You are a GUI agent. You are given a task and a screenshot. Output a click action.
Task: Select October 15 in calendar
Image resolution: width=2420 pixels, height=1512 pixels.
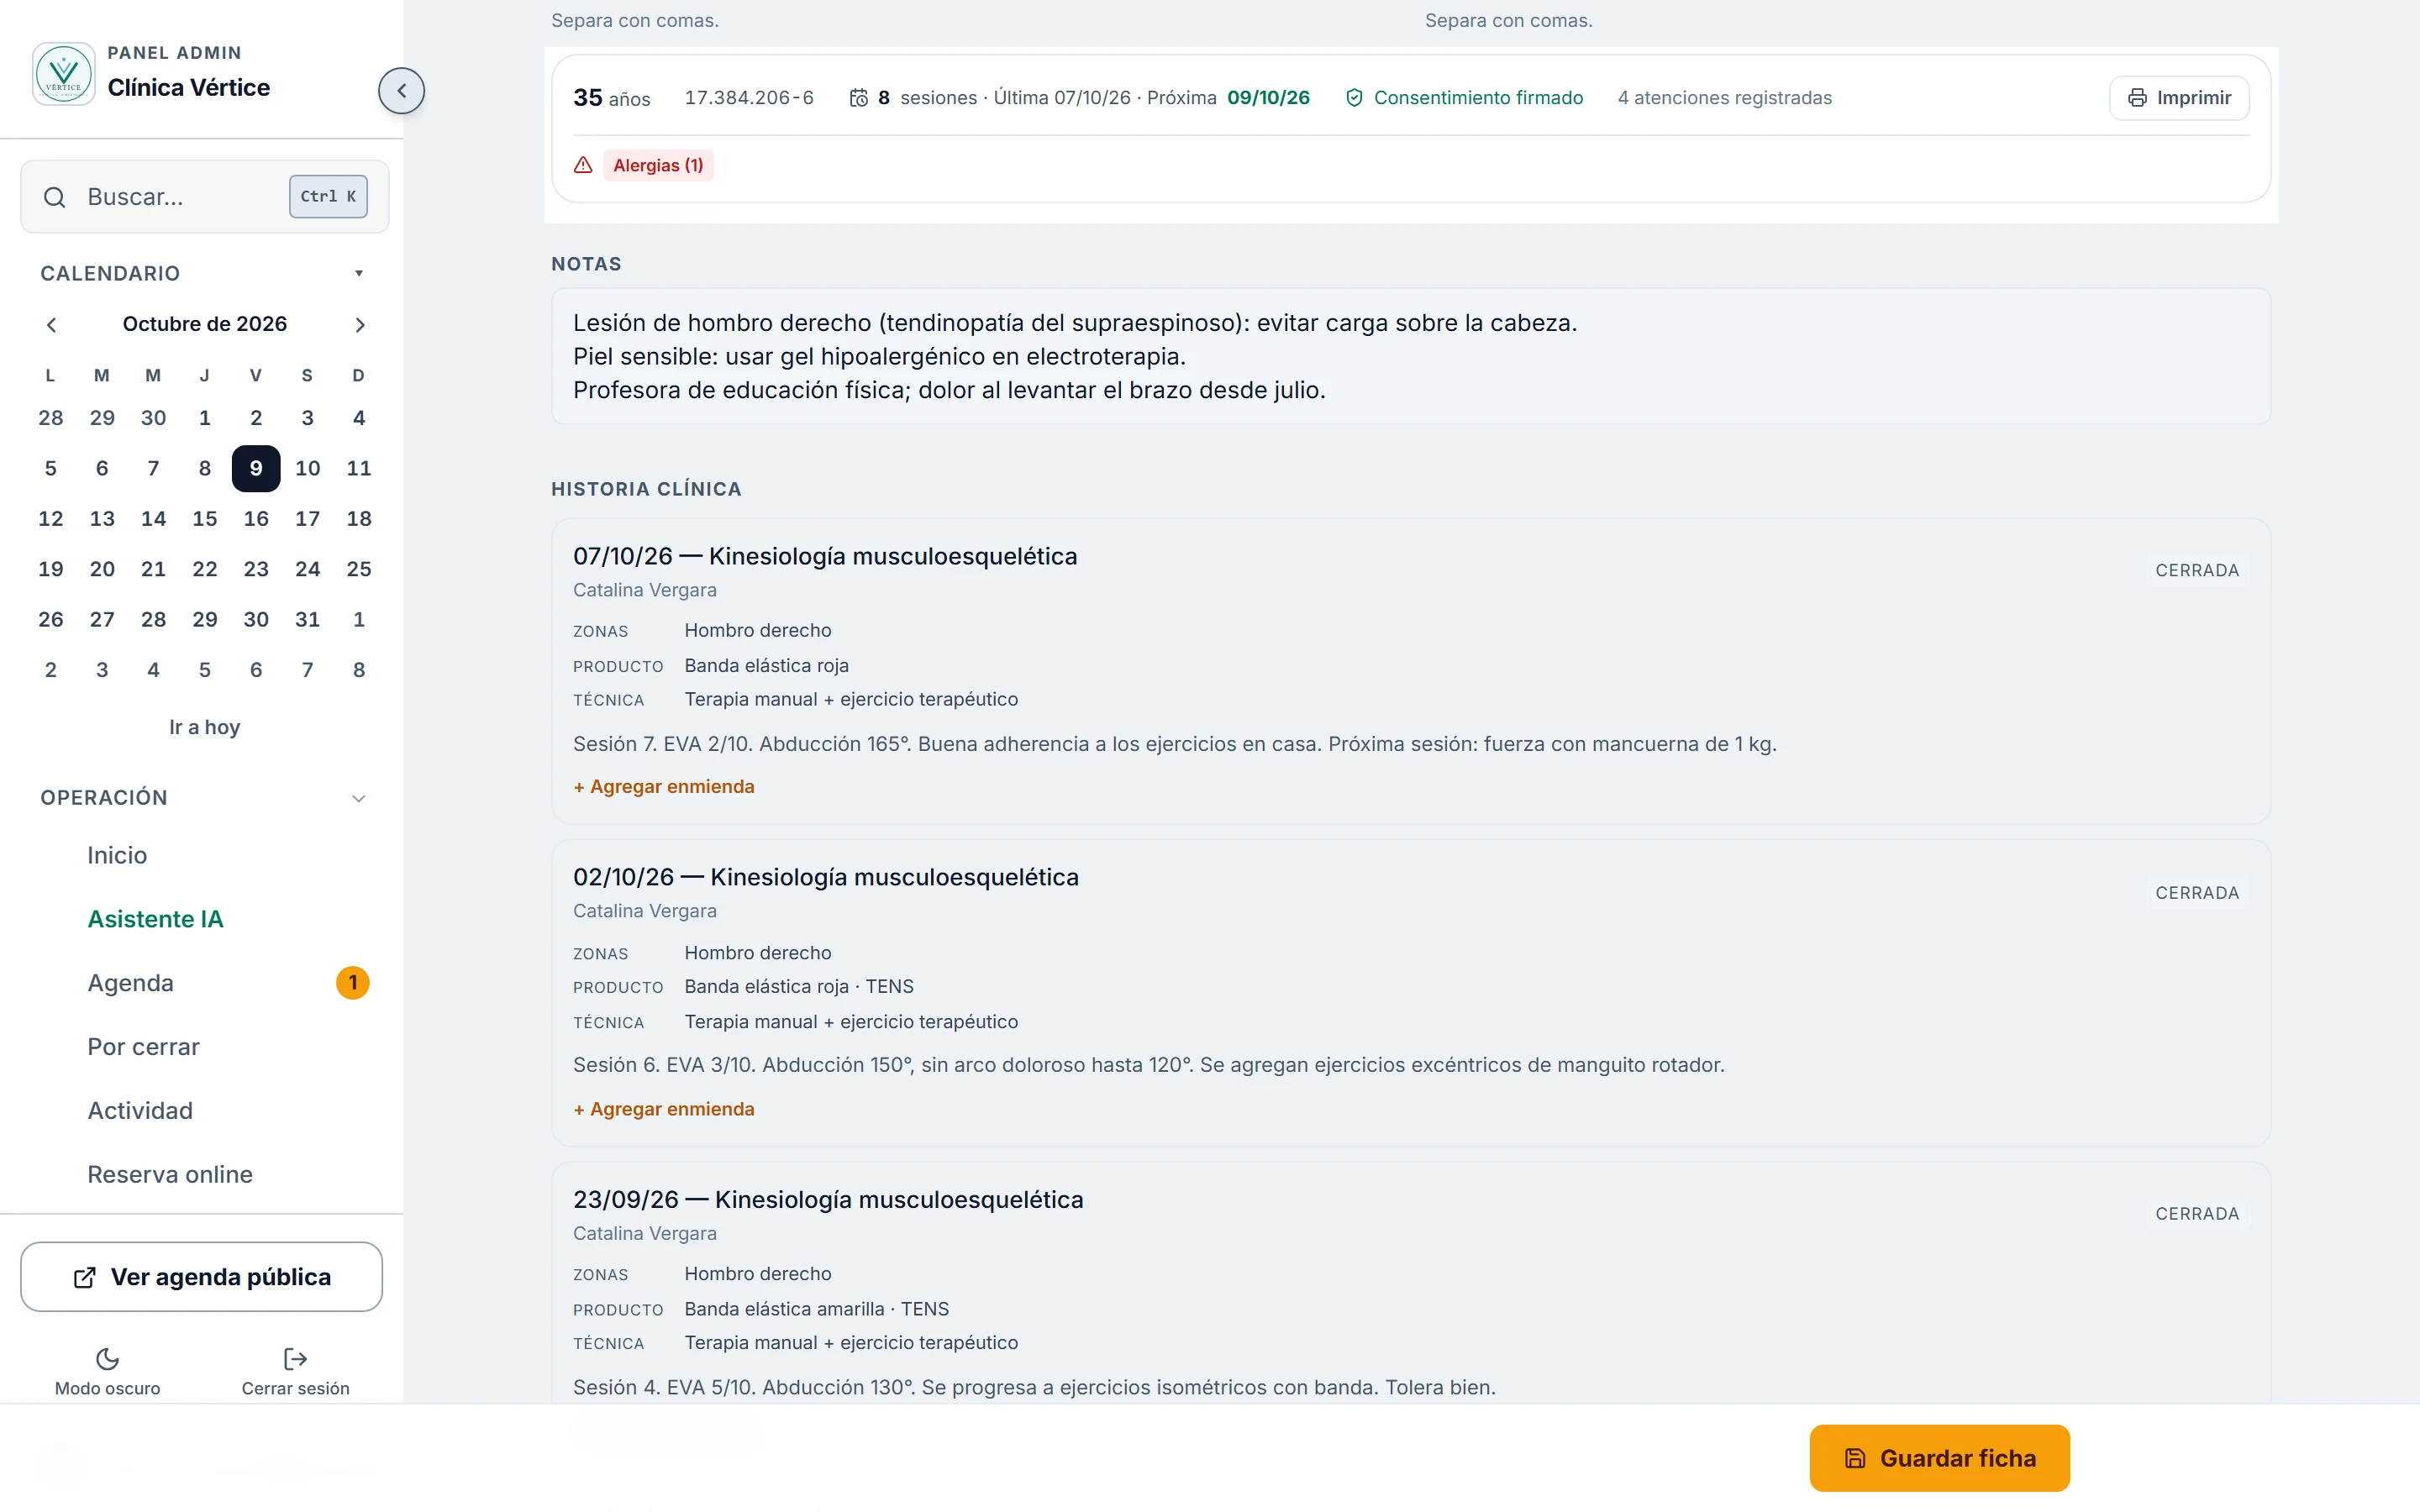tap(205, 519)
